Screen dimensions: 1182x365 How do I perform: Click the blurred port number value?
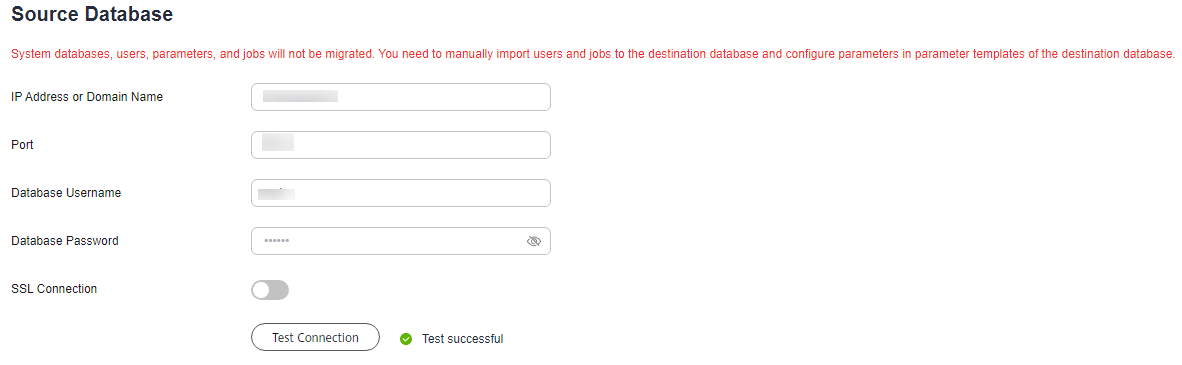[x=277, y=143]
